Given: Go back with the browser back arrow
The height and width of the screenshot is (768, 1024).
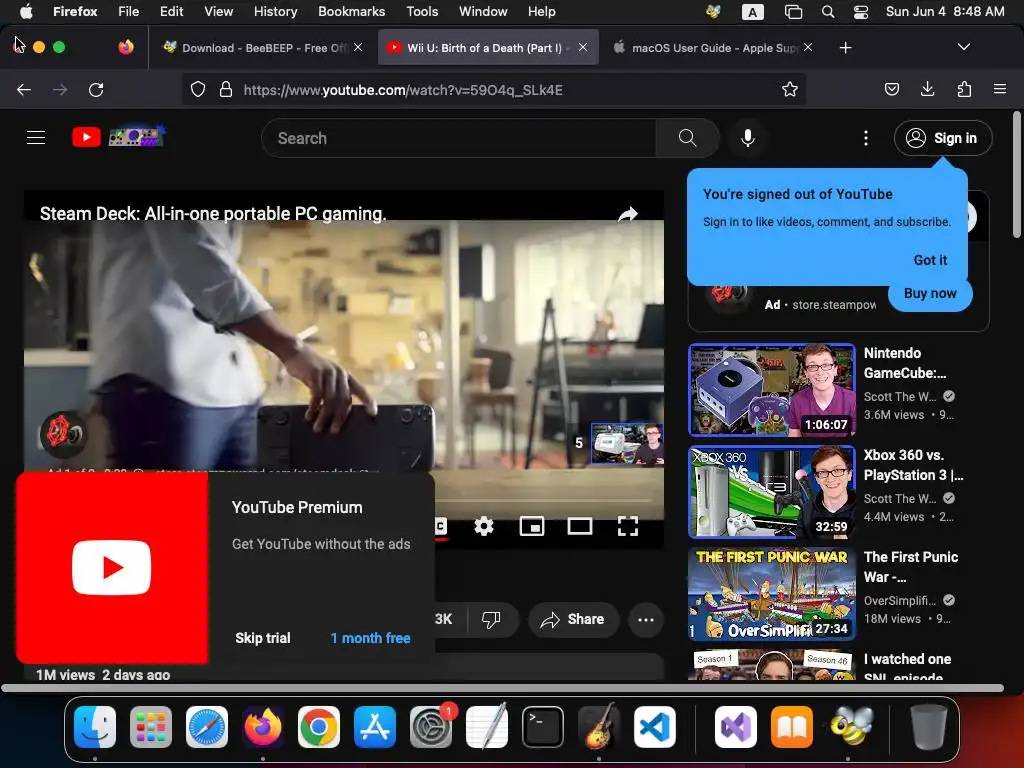Looking at the screenshot, I should coord(24,89).
